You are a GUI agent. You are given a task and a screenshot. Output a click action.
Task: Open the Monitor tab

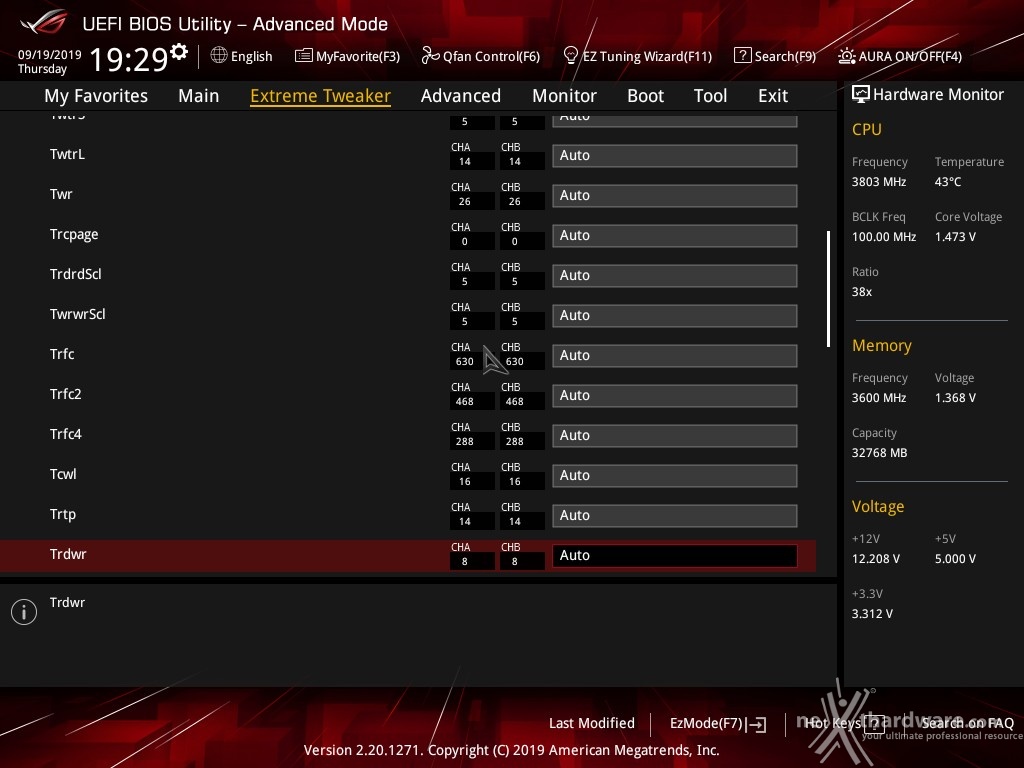click(564, 96)
